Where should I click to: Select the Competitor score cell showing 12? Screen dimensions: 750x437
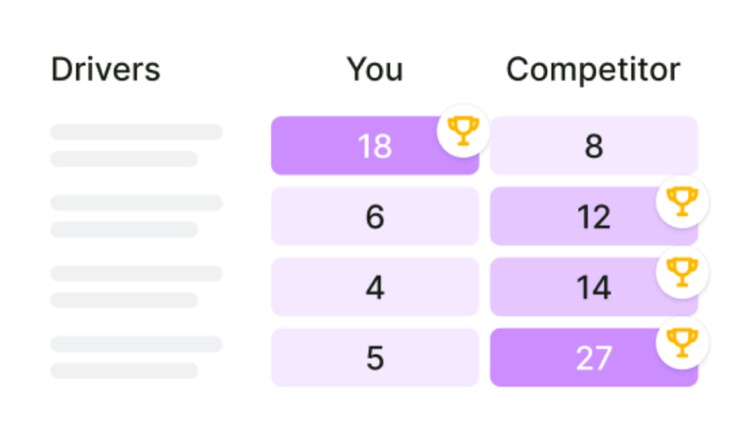[x=594, y=216]
